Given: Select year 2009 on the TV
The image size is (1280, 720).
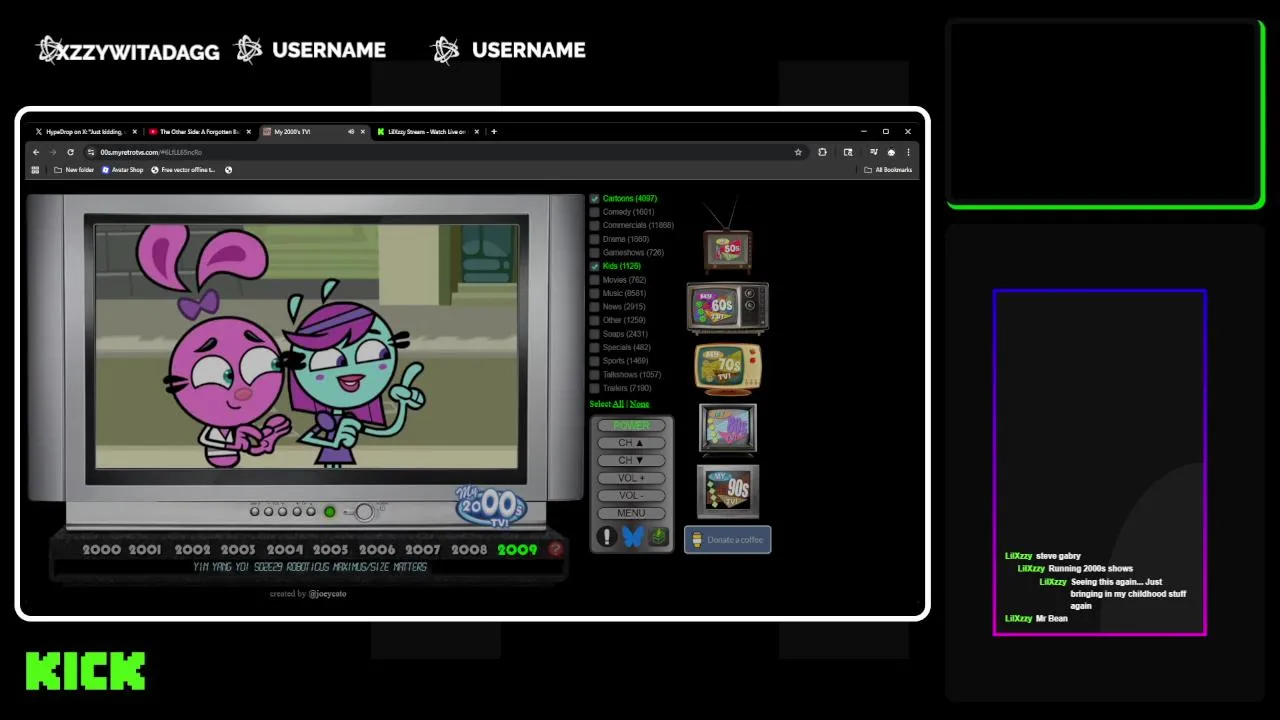Looking at the screenshot, I should click(517, 549).
